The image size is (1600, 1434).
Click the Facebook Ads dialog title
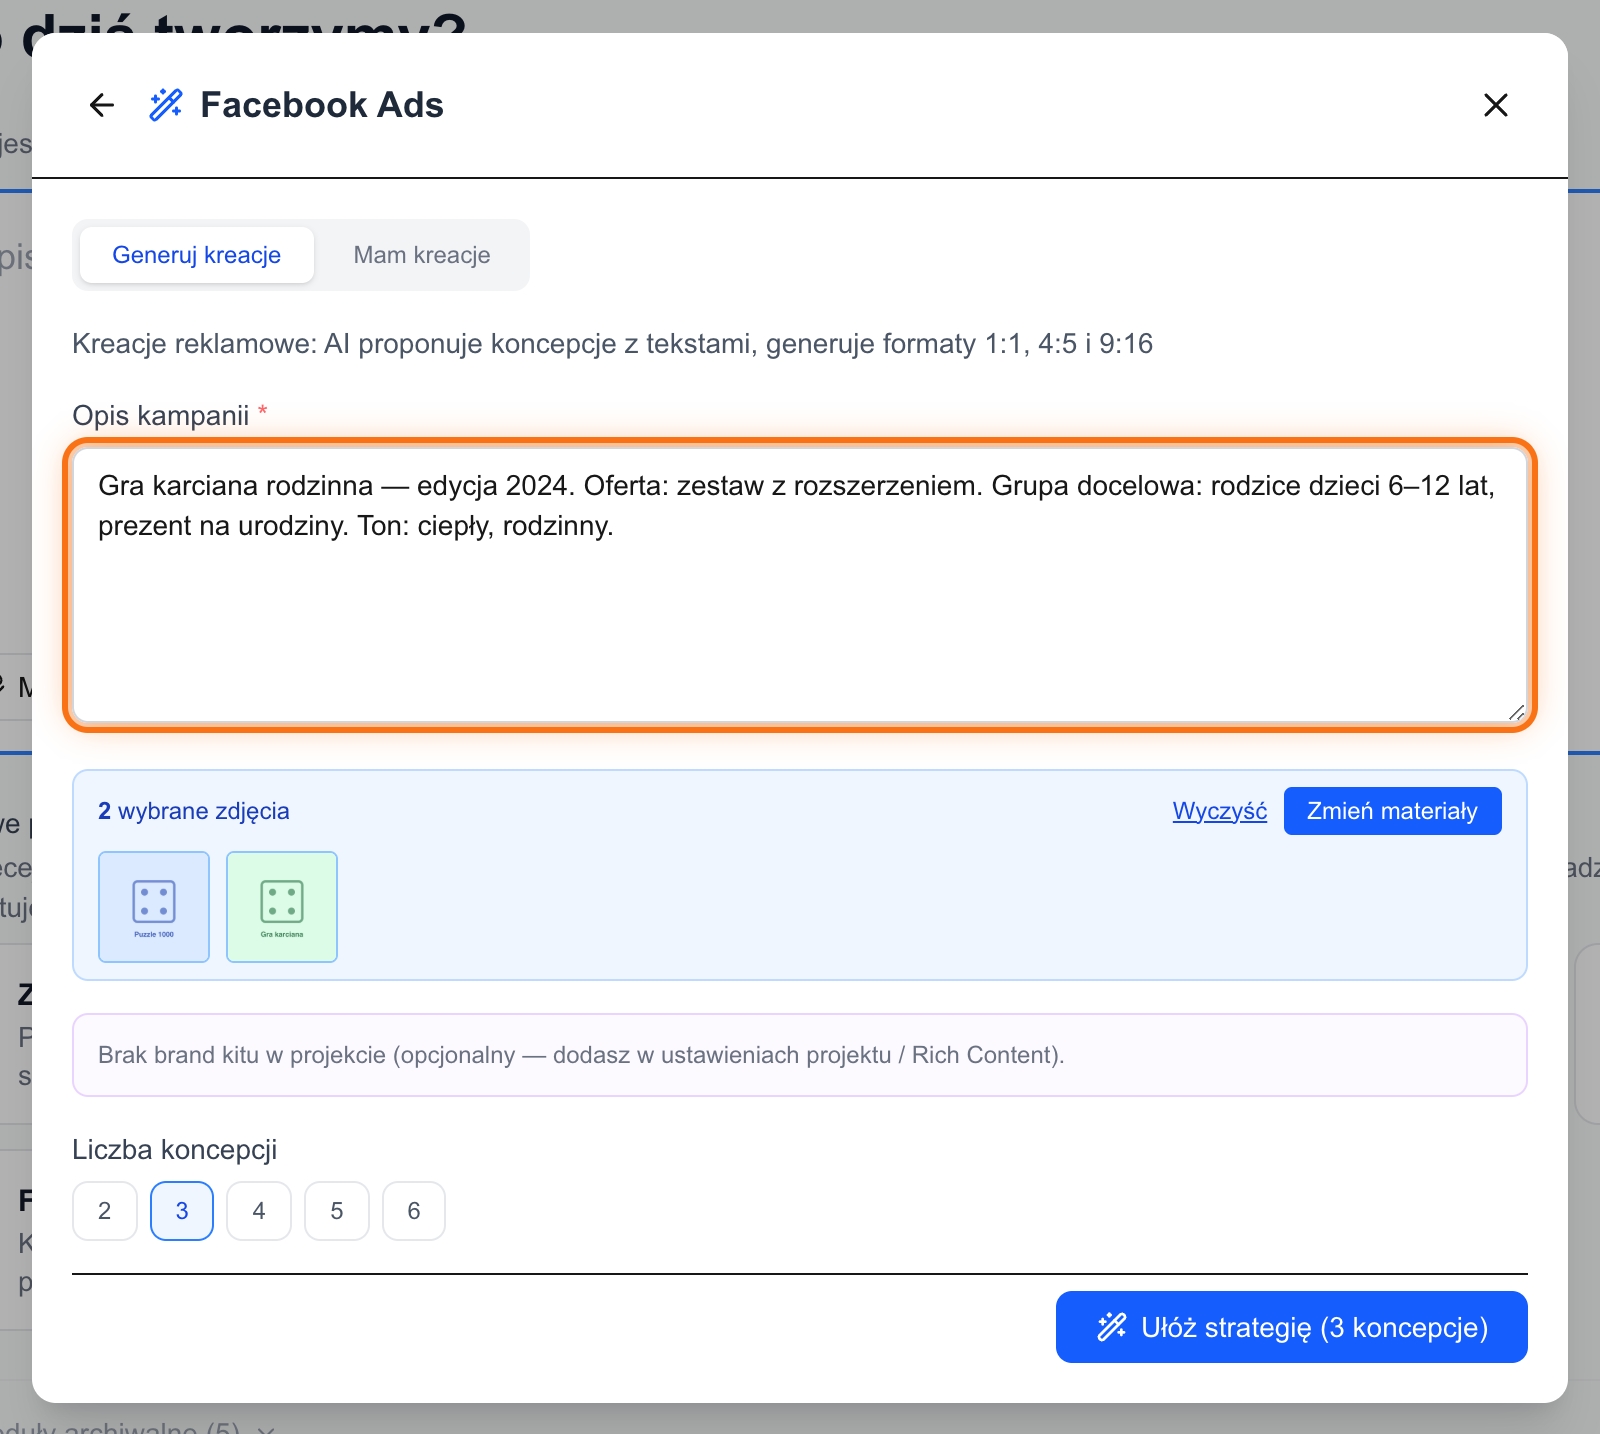point(322,105)
